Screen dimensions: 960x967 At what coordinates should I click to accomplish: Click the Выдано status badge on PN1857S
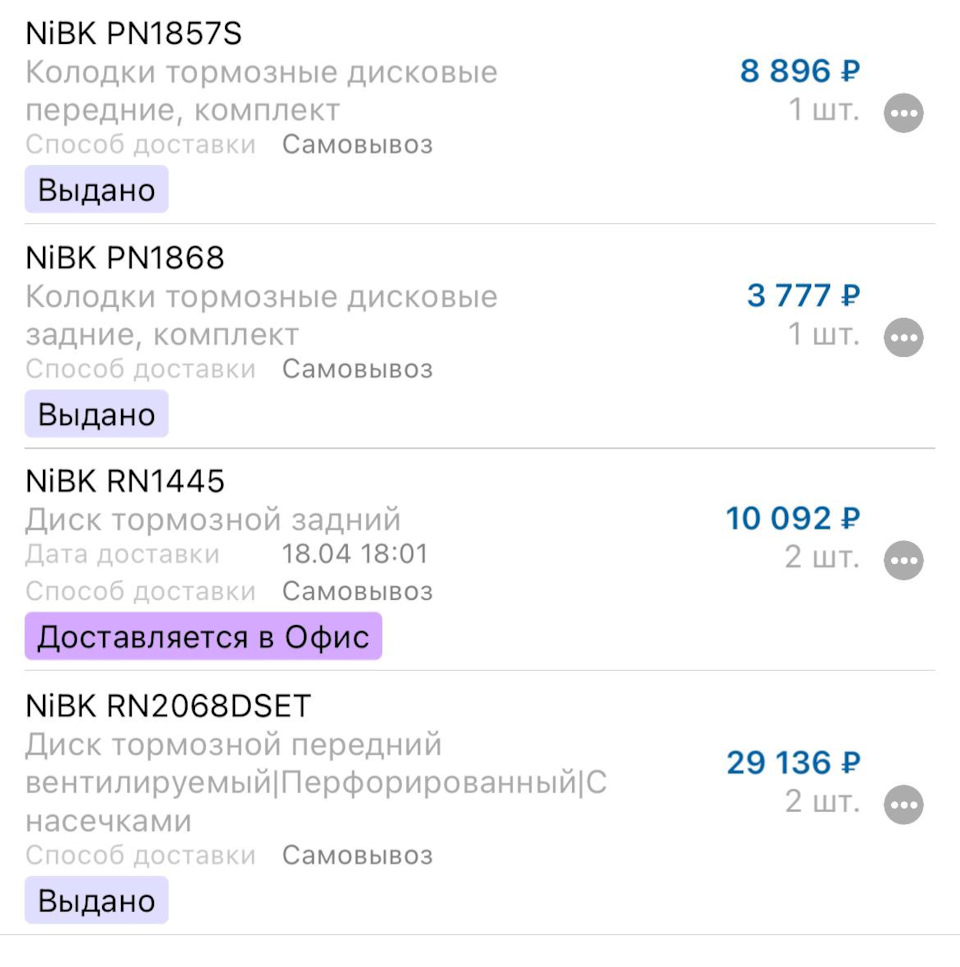click(x=95, y=188)
